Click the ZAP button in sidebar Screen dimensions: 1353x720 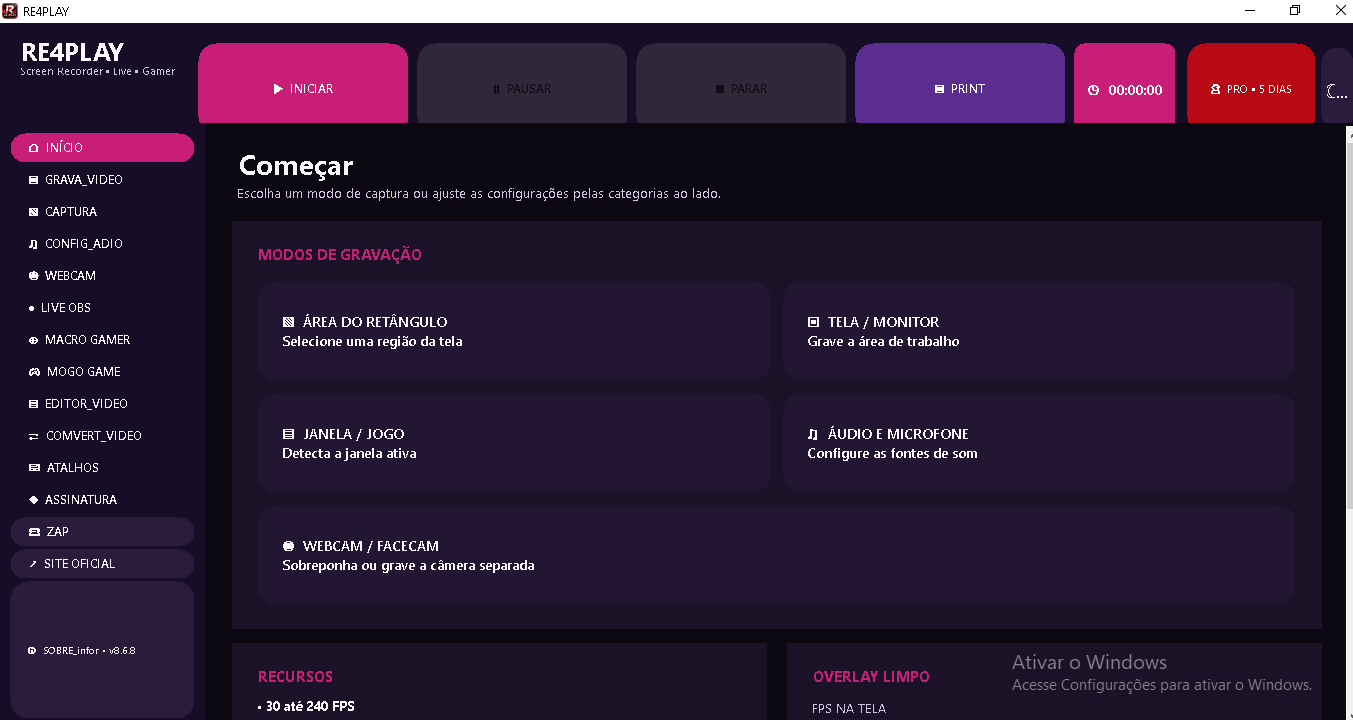[102, 532]
